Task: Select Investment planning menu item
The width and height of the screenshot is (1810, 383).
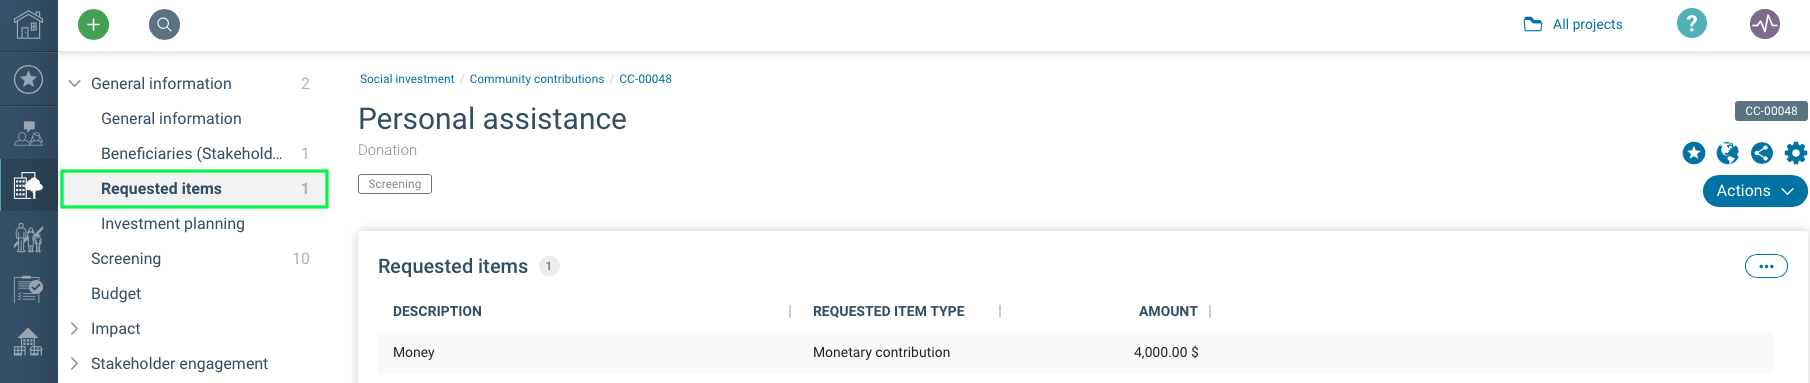Action: (x=173, y=223)
